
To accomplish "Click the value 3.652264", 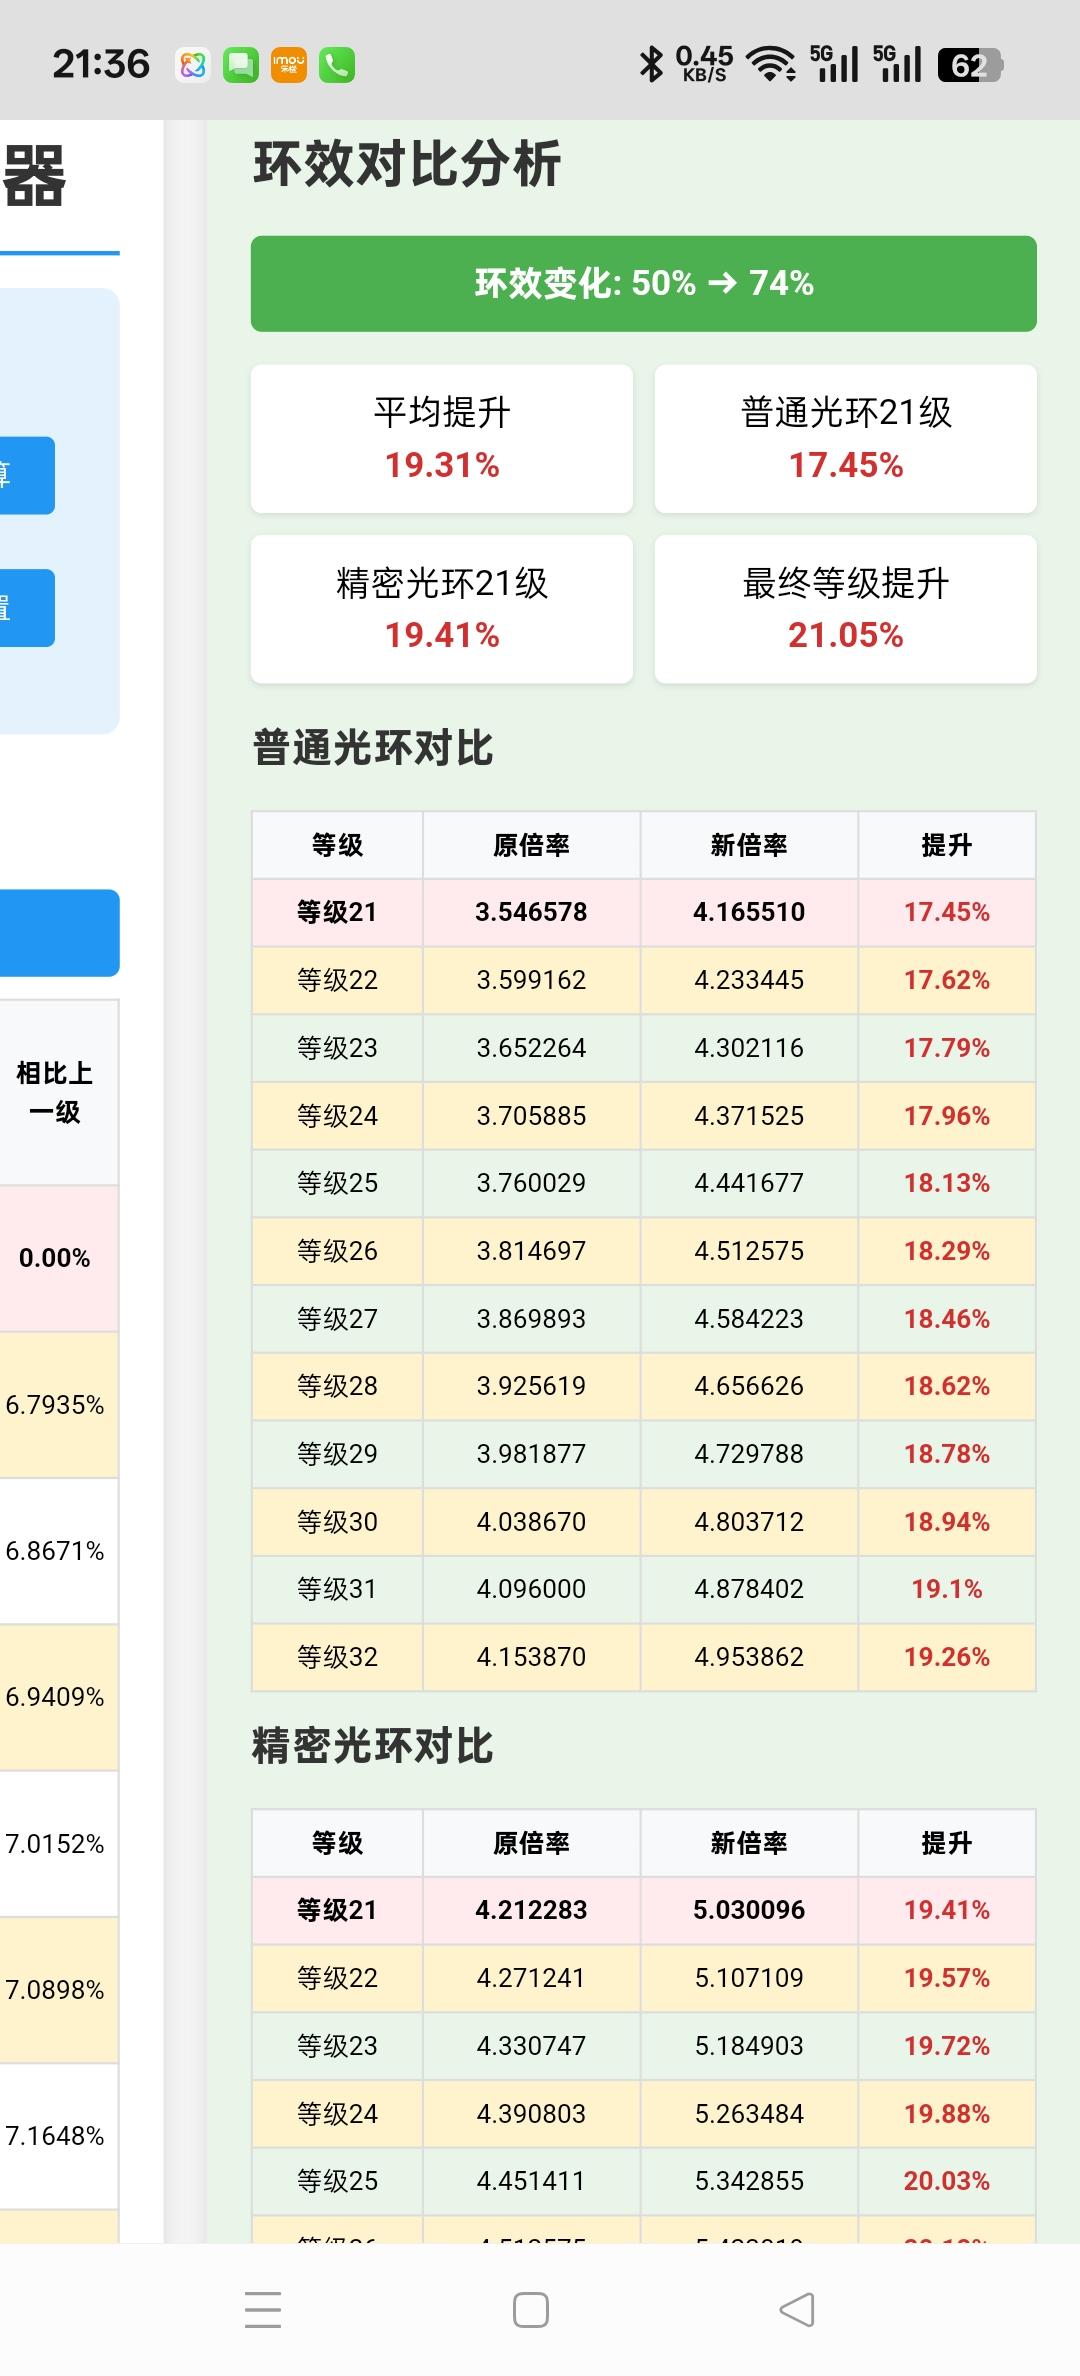I will (x=531, y=1048).
